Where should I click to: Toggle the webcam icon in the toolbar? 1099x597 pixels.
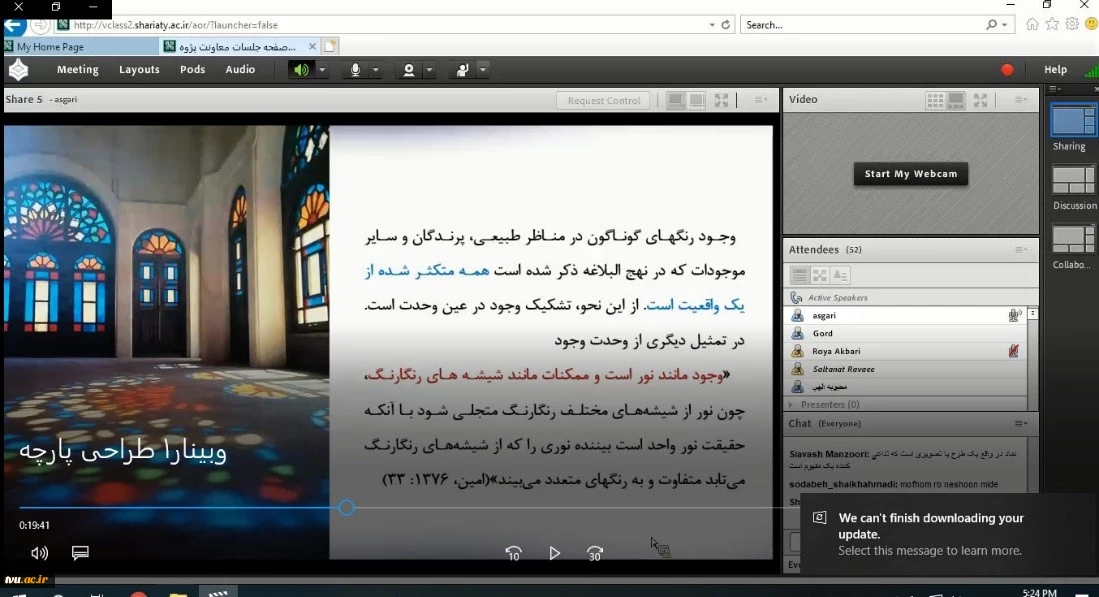[408, 70]
